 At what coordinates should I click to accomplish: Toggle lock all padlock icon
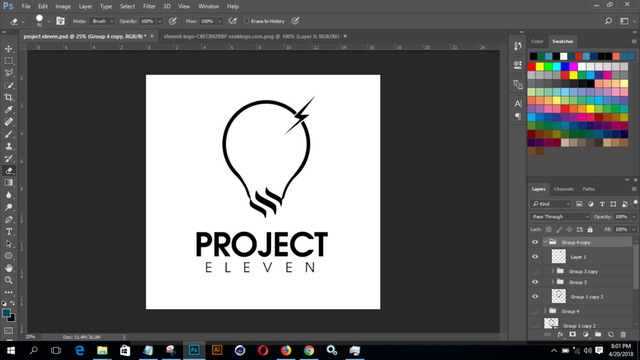(590, 230)
